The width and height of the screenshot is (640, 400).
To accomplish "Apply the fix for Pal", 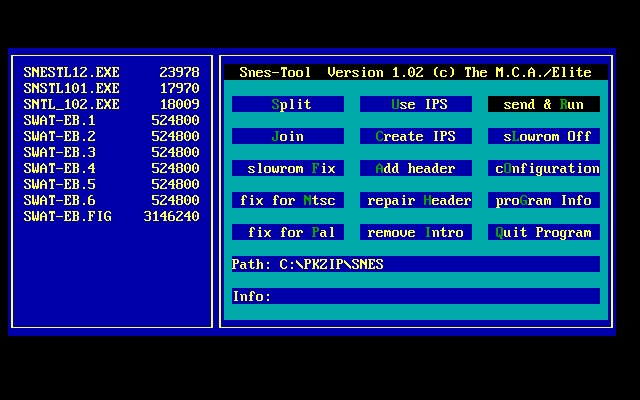I will [288, 232].
